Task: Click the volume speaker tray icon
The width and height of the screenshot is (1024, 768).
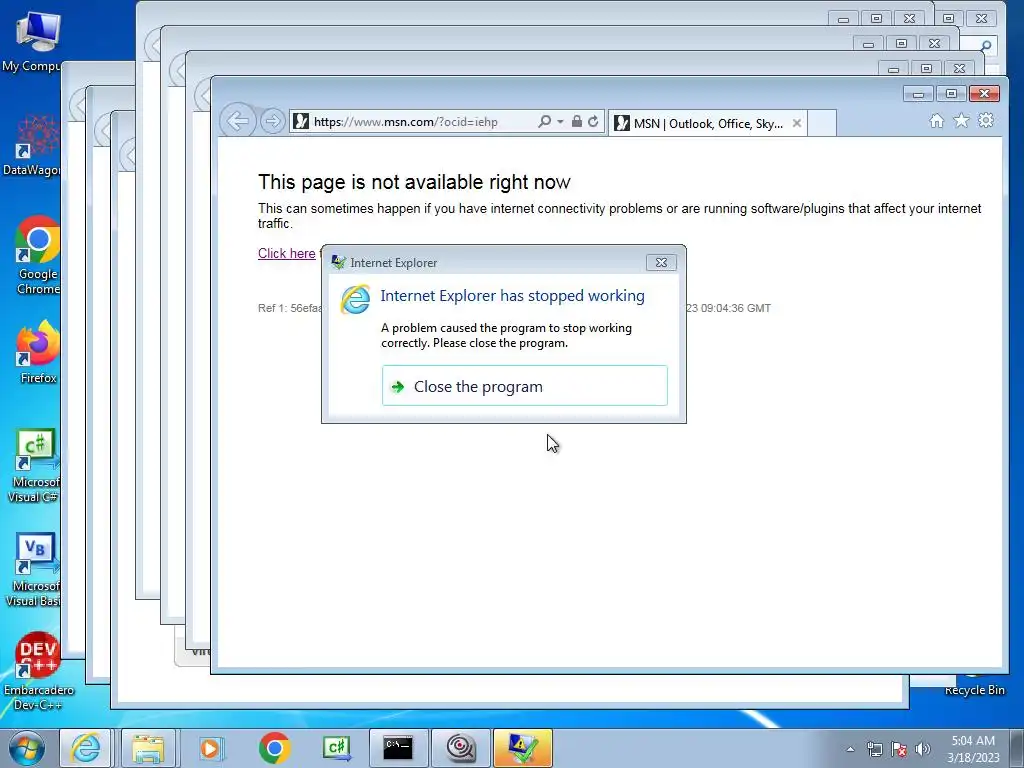Action: [923, 749]
